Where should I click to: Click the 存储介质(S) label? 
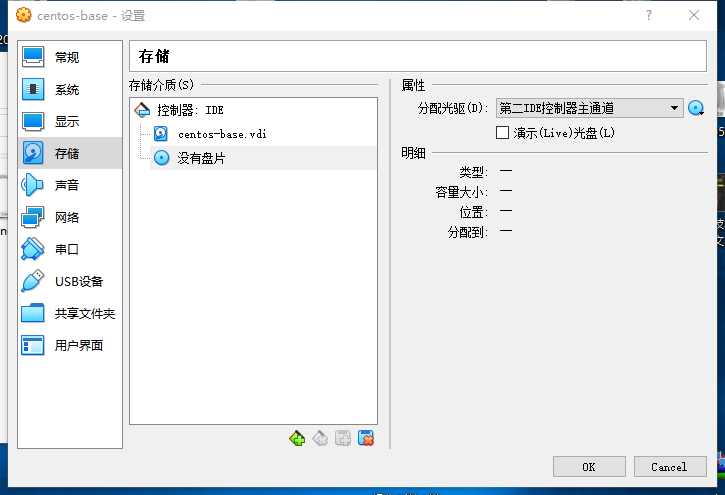[161, 85]
